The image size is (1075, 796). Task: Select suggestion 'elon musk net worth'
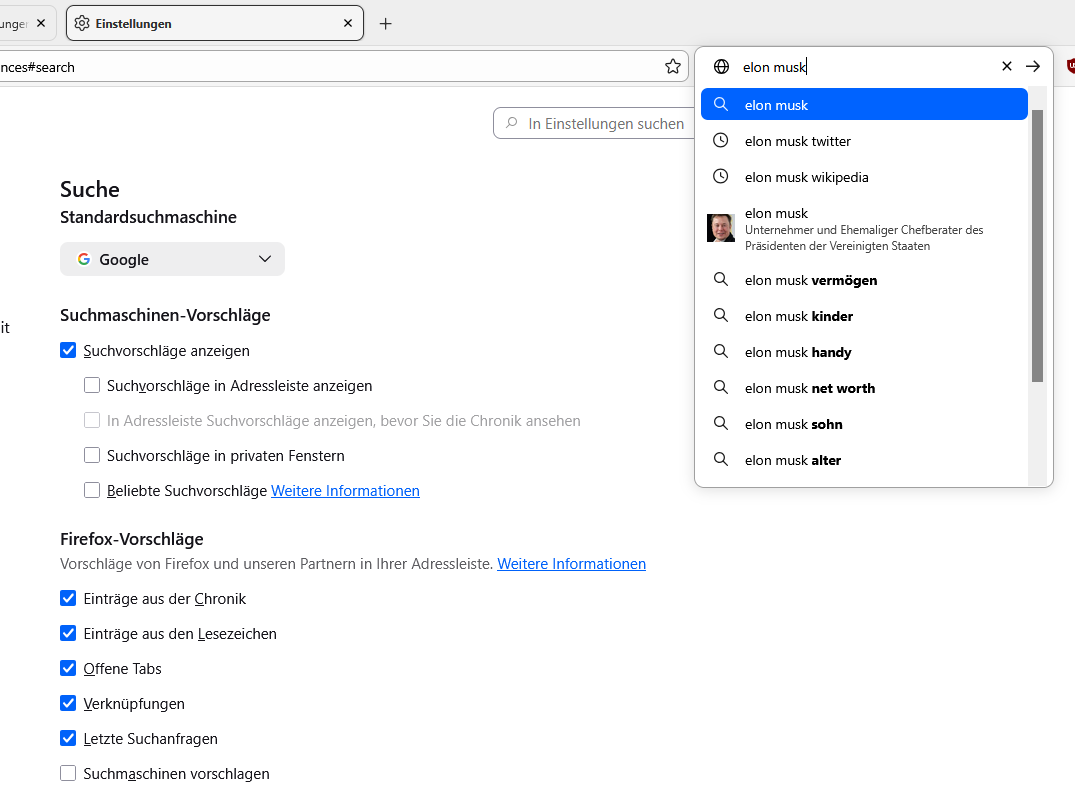click(809, 388)
